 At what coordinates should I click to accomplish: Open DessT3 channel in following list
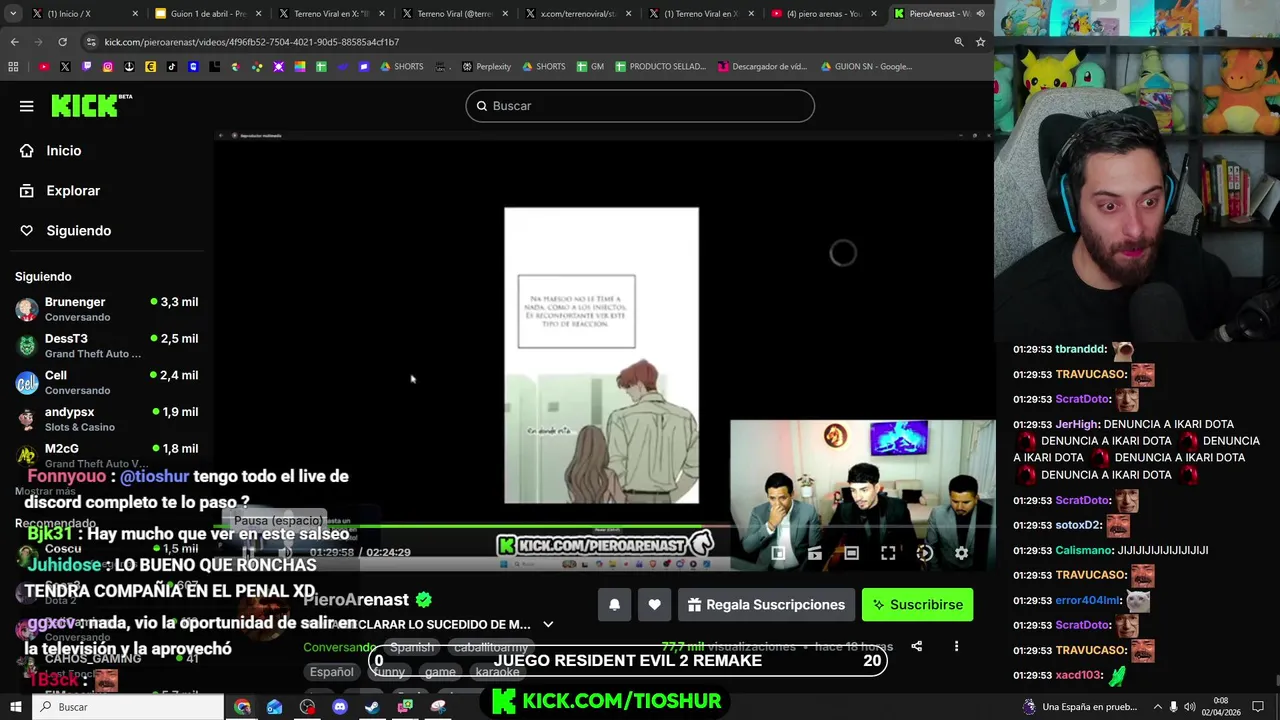coord(106,346)
